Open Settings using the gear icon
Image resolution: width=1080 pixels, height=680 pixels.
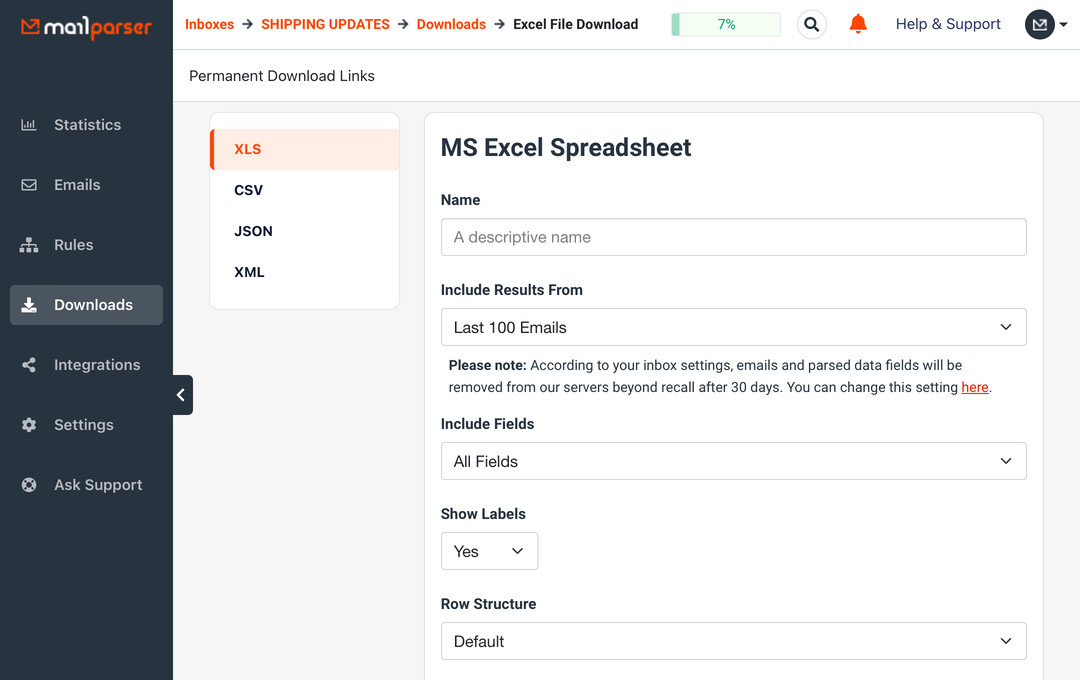pos(29,424)
